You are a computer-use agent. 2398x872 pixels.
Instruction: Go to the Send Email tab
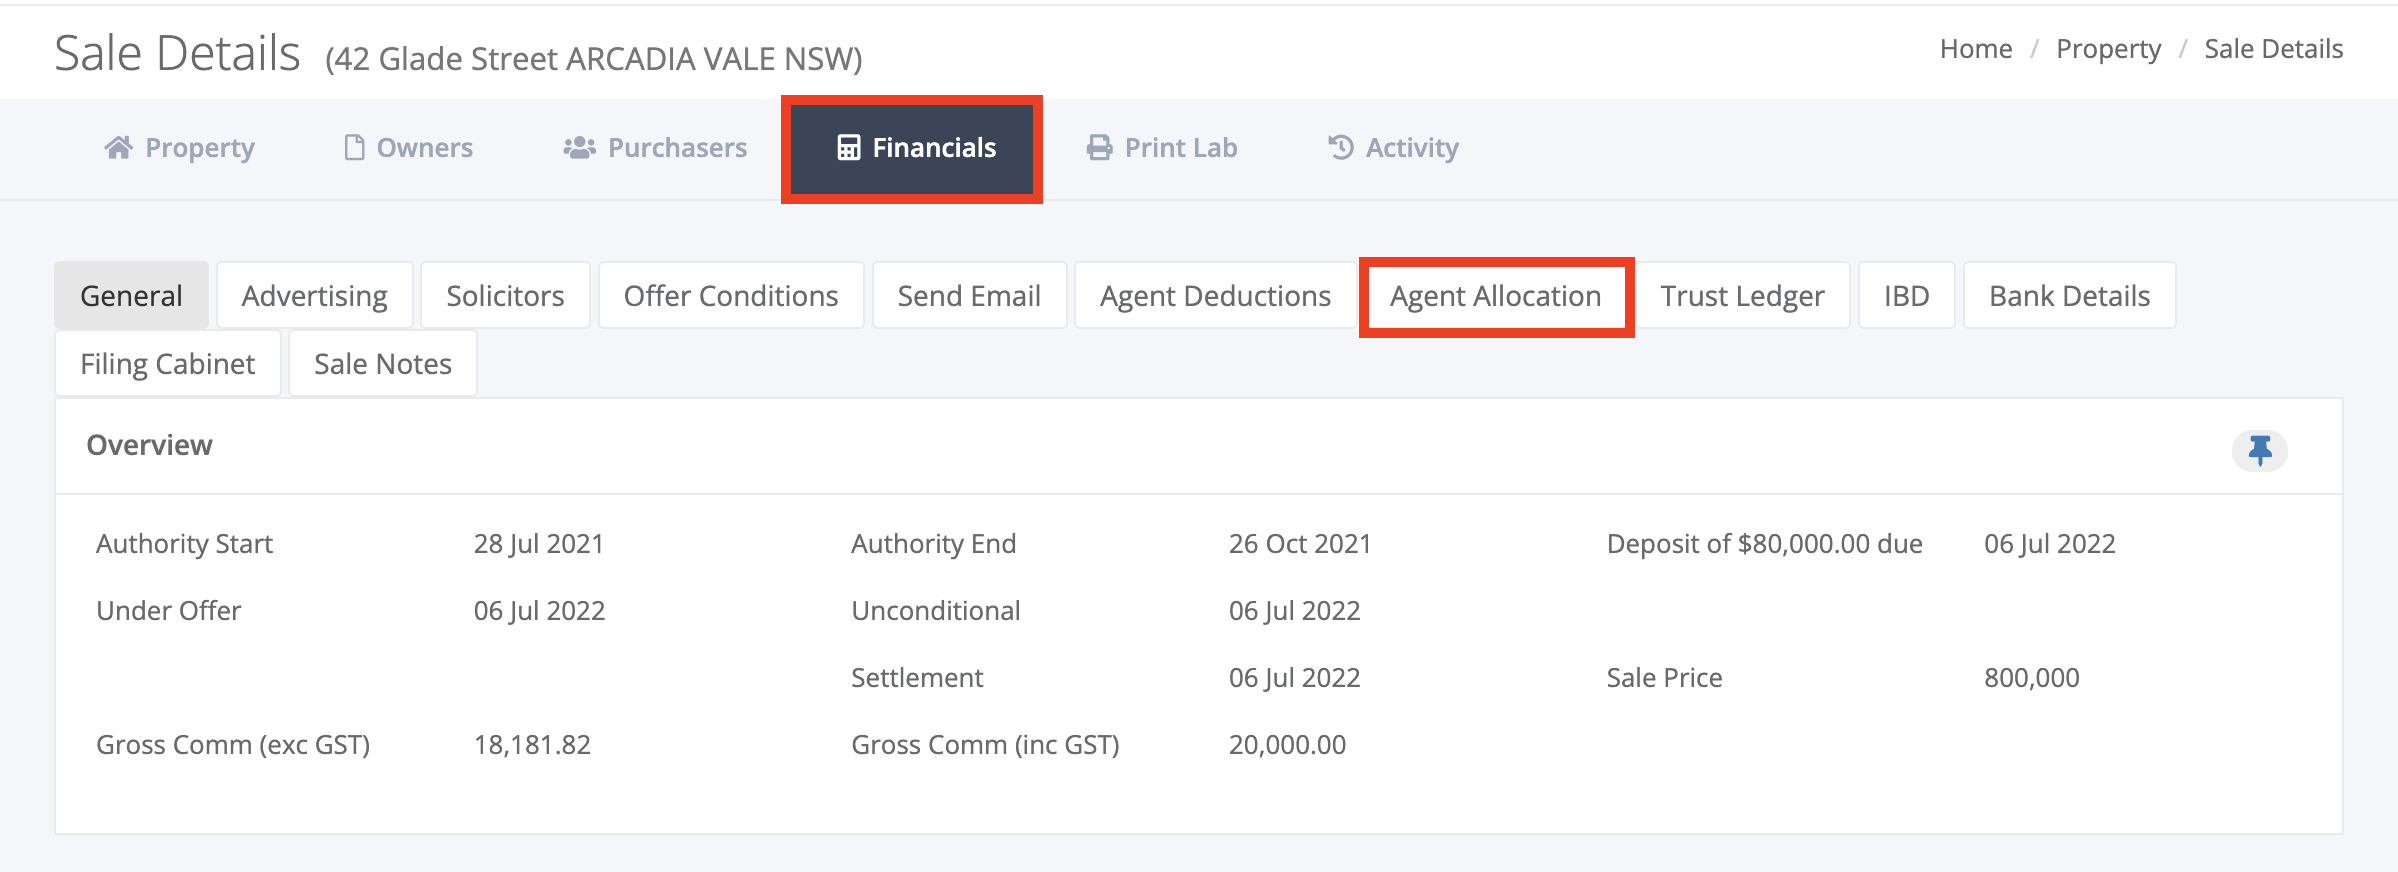[969, 296]
